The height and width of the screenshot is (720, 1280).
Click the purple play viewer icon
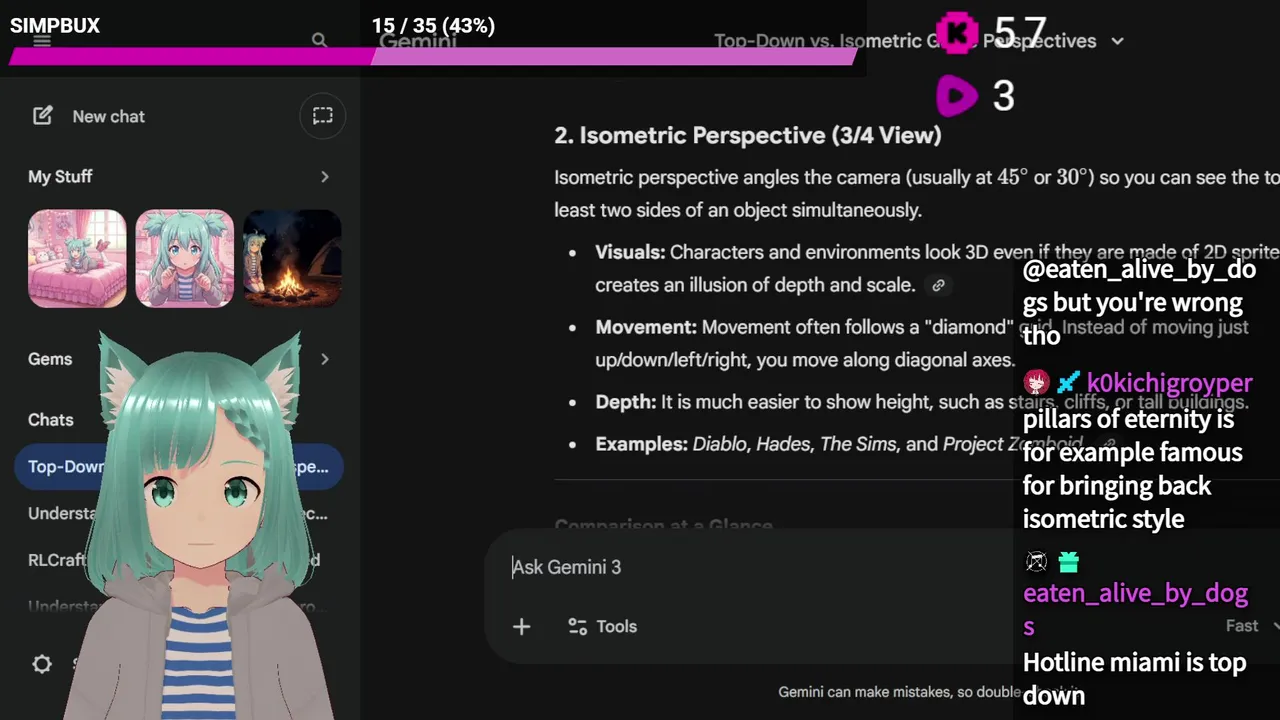[956, 96]
